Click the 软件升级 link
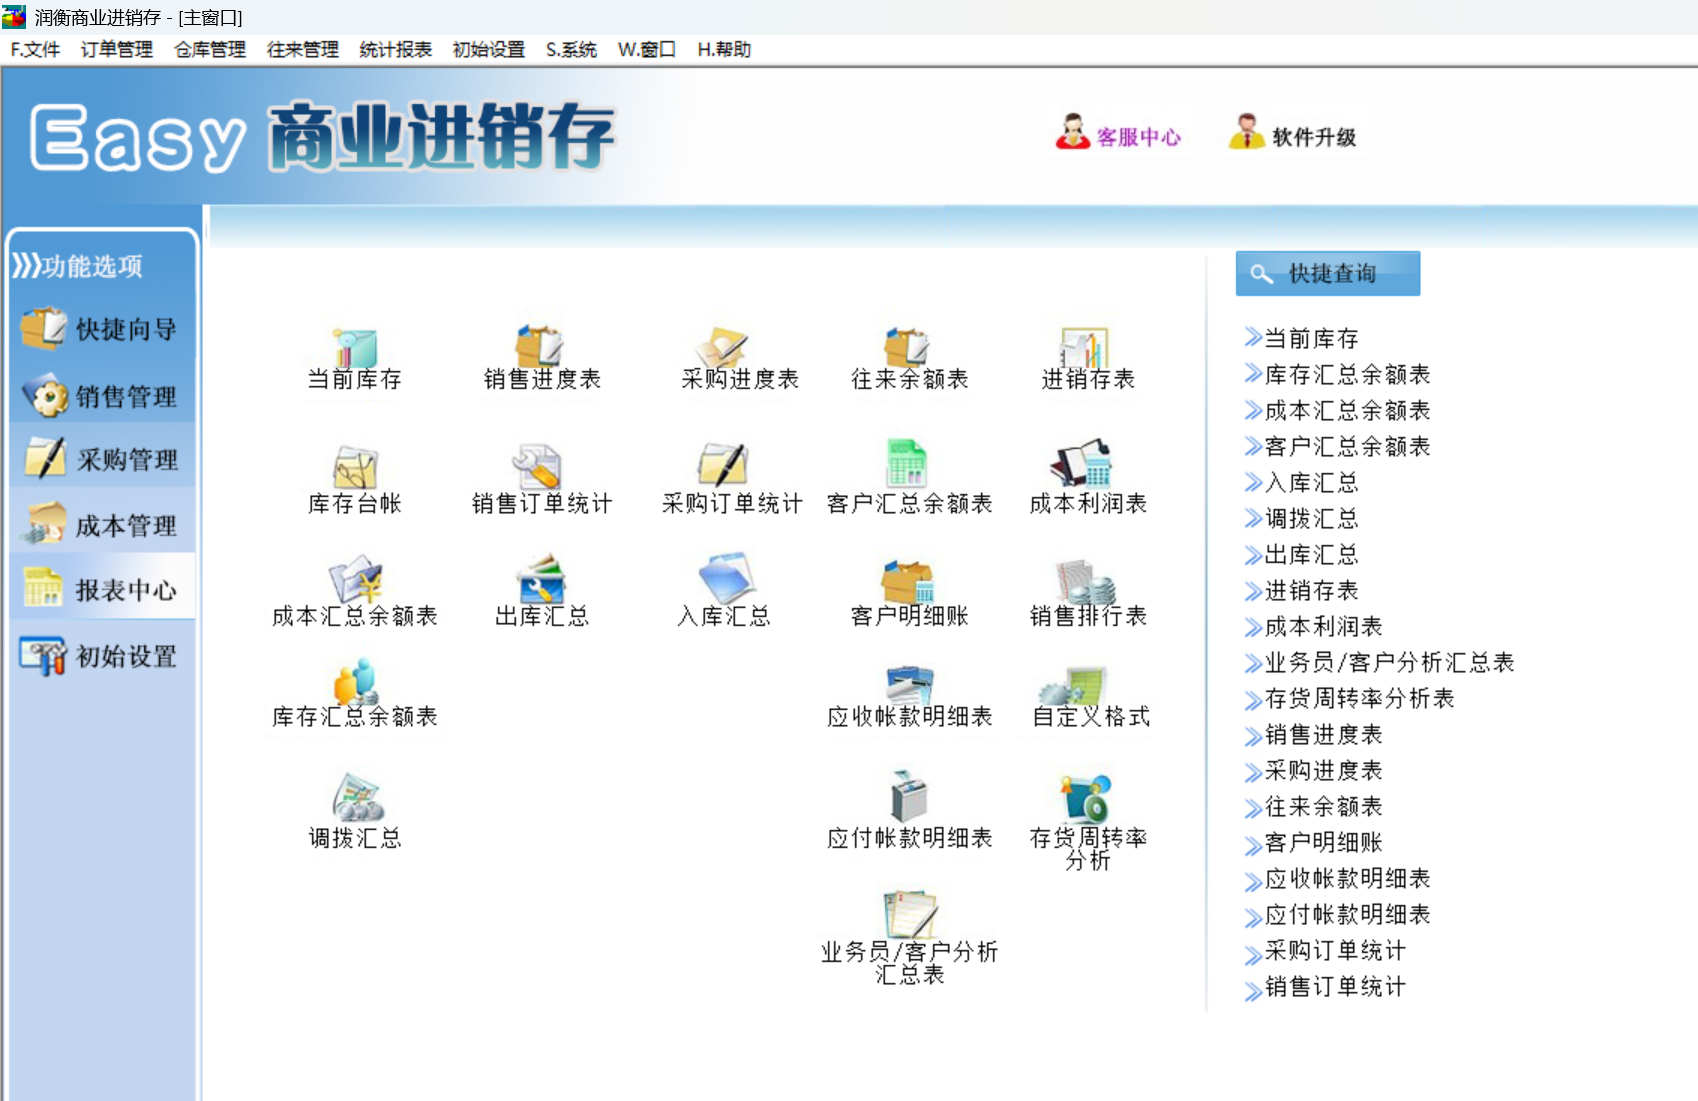 point(1292,135)
